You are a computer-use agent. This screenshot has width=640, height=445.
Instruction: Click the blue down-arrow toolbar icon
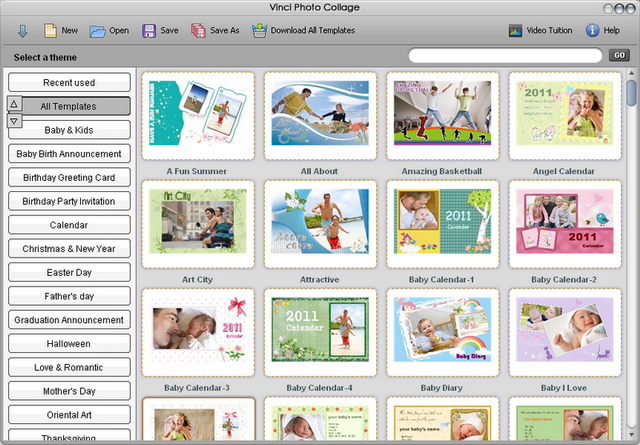[x=23, y=31]
